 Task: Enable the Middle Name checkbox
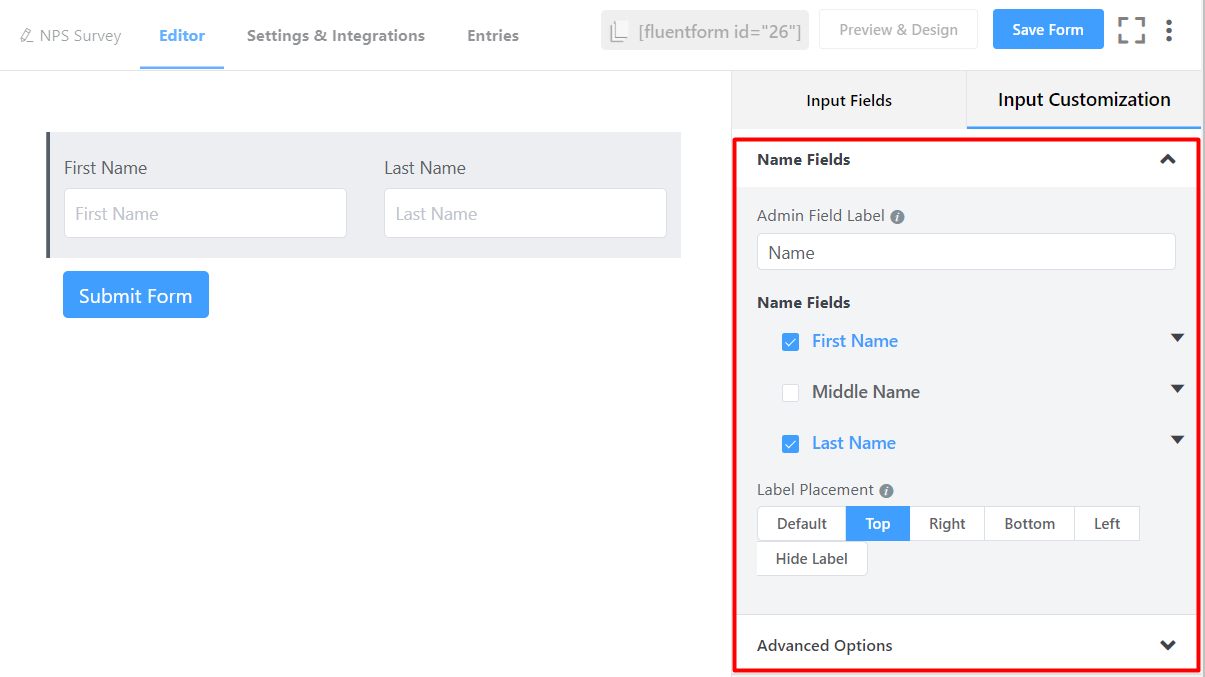point(791,393)
